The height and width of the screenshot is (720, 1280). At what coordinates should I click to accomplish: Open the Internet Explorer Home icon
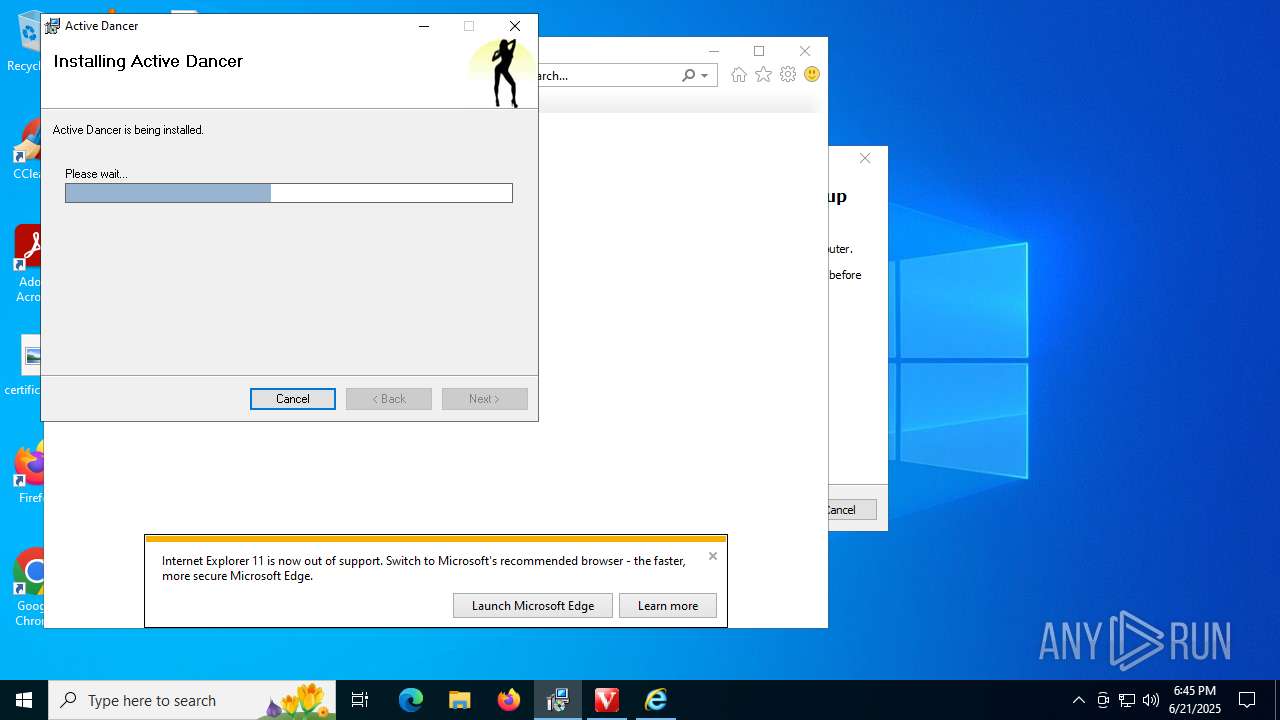739,75
